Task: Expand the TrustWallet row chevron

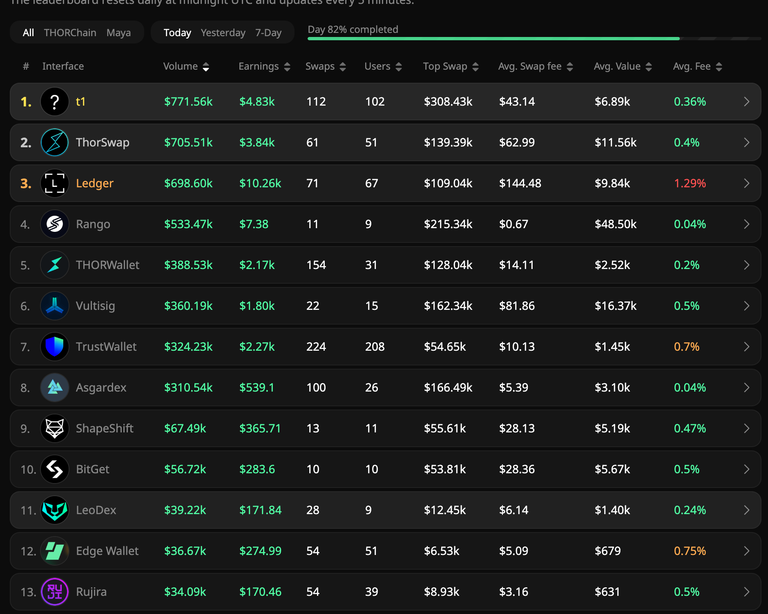Action: point(746,347)
